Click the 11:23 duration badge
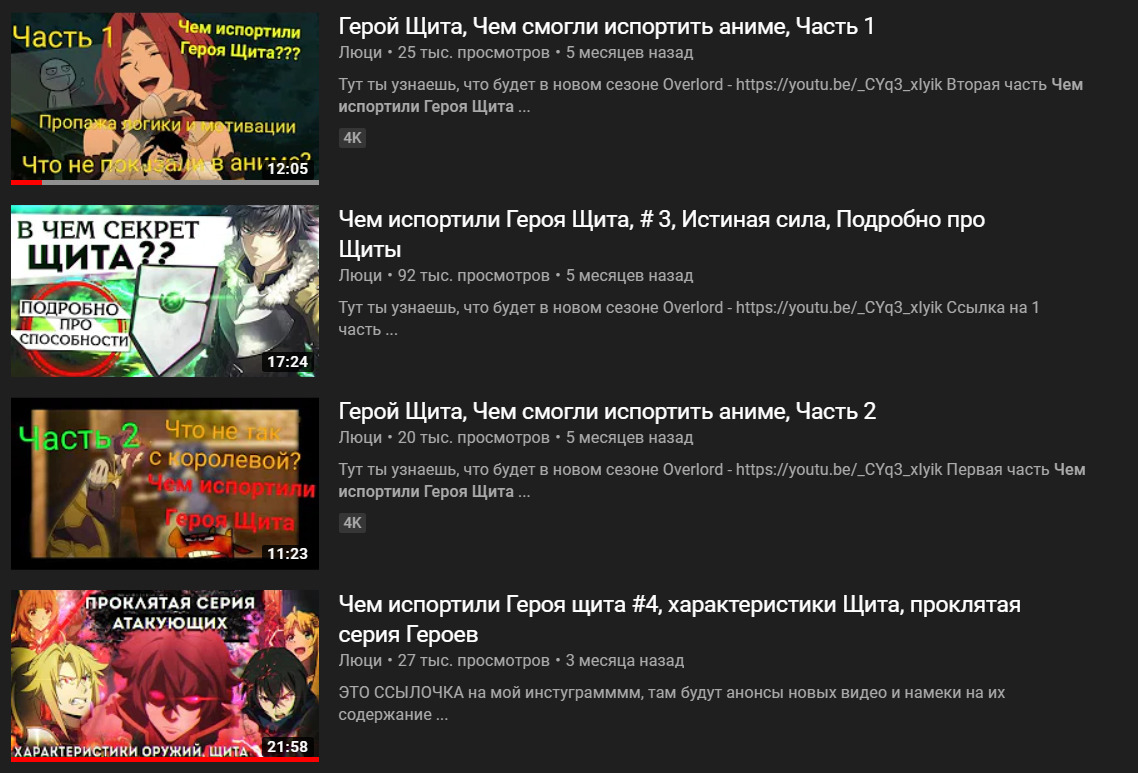The height and width of the screenshot is (773, 1138). point(287,554)
